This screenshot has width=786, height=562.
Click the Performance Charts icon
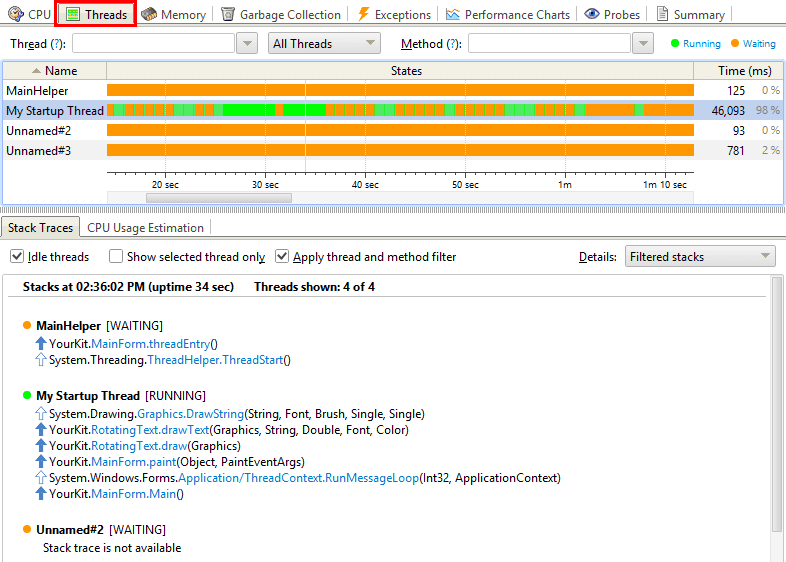point(453,15)
